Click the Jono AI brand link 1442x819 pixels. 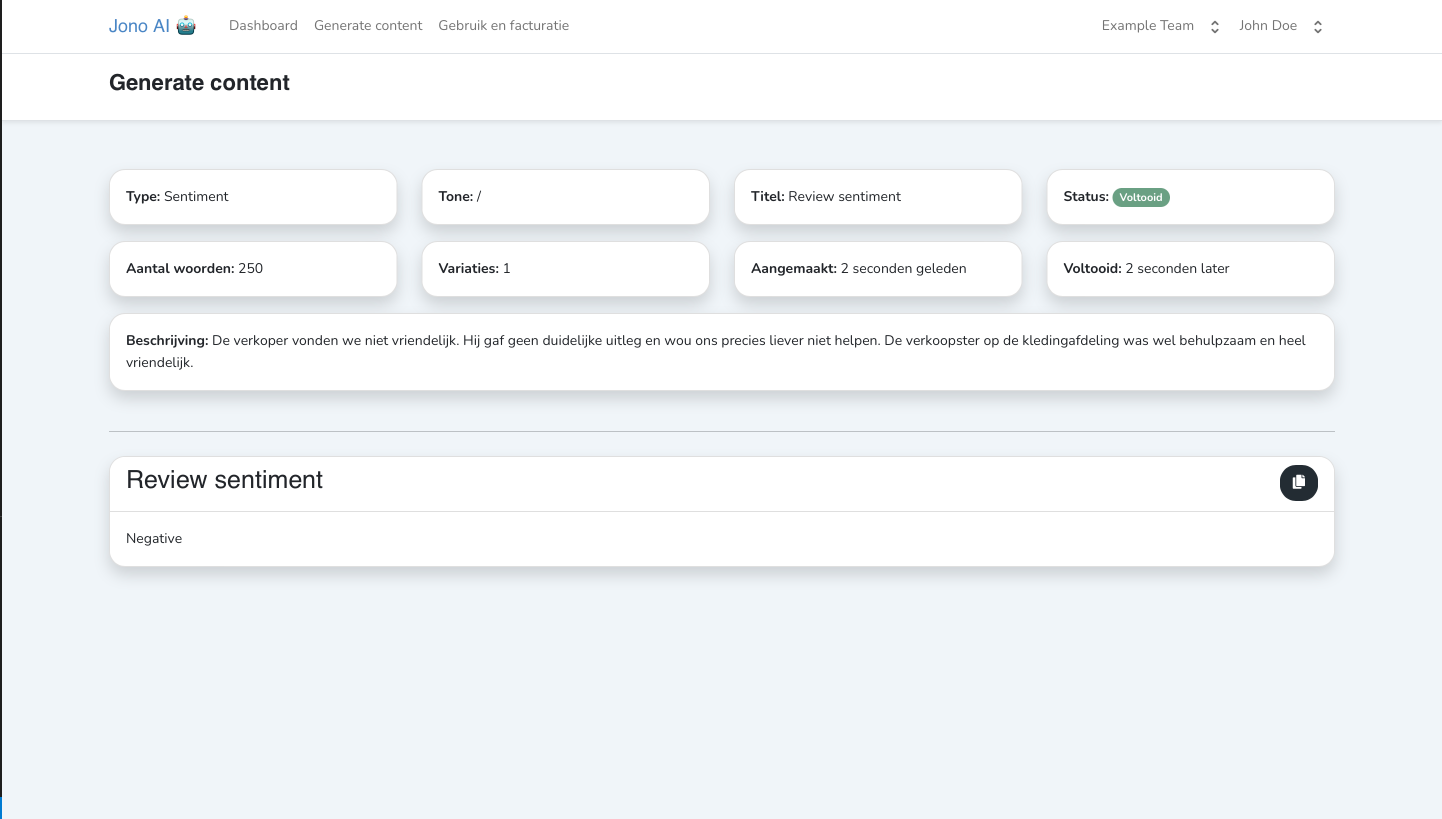point(139,26)
